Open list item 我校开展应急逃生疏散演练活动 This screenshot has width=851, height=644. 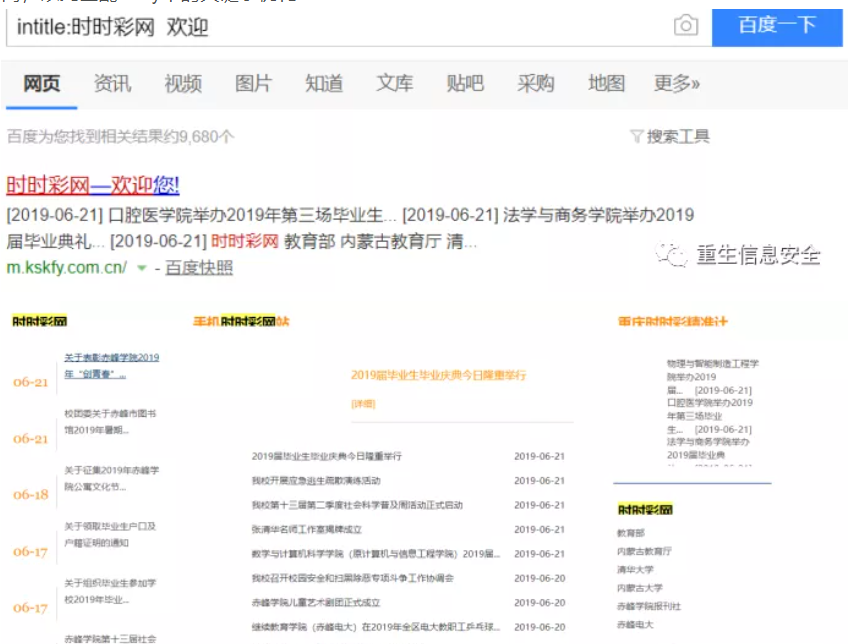[x=316, y=481]
